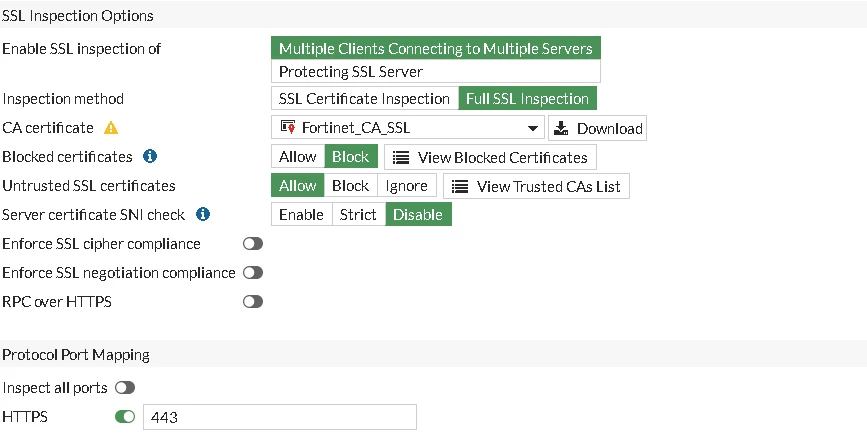Set SNI check to Disable
867x433 pixels.
click(x=418, y=215)
